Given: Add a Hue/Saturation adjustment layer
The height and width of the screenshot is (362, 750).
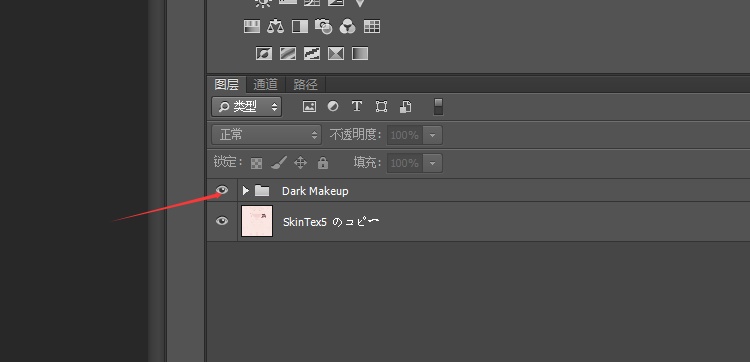Looking at the screenshot, I should (x=252, y=26).
